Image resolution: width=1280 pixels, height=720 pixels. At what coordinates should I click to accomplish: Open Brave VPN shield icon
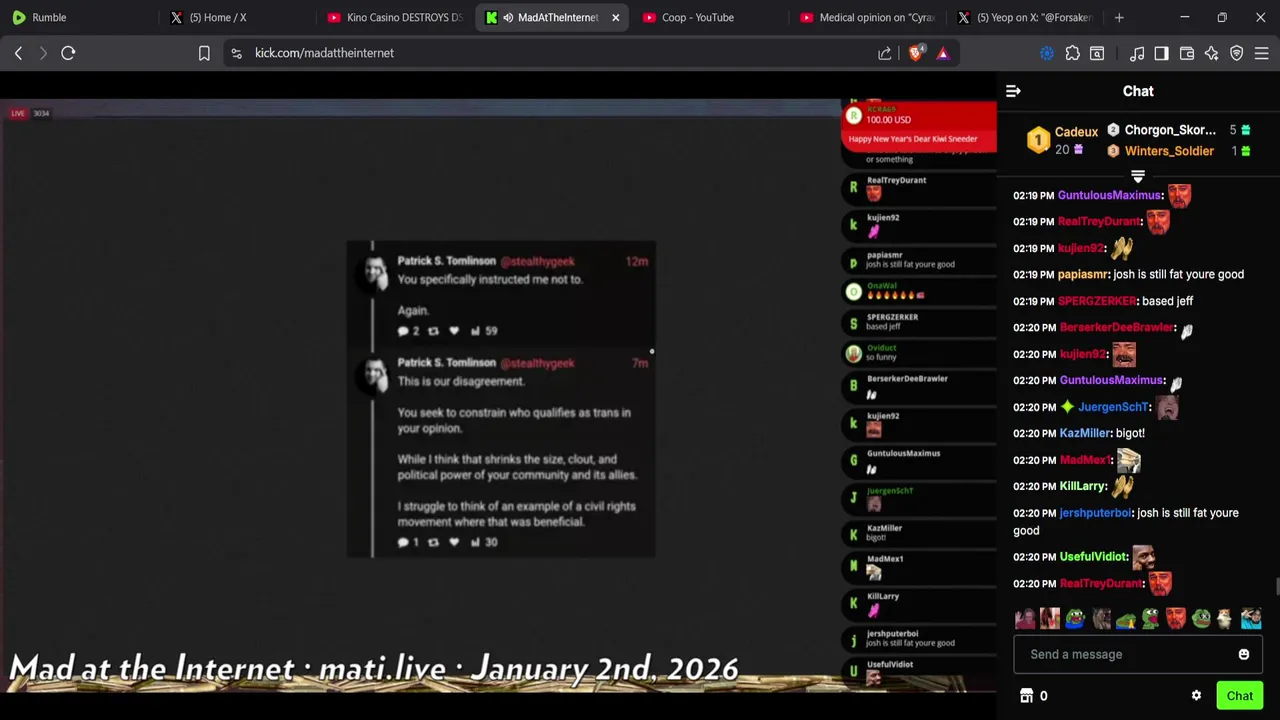coord(1237,53)
